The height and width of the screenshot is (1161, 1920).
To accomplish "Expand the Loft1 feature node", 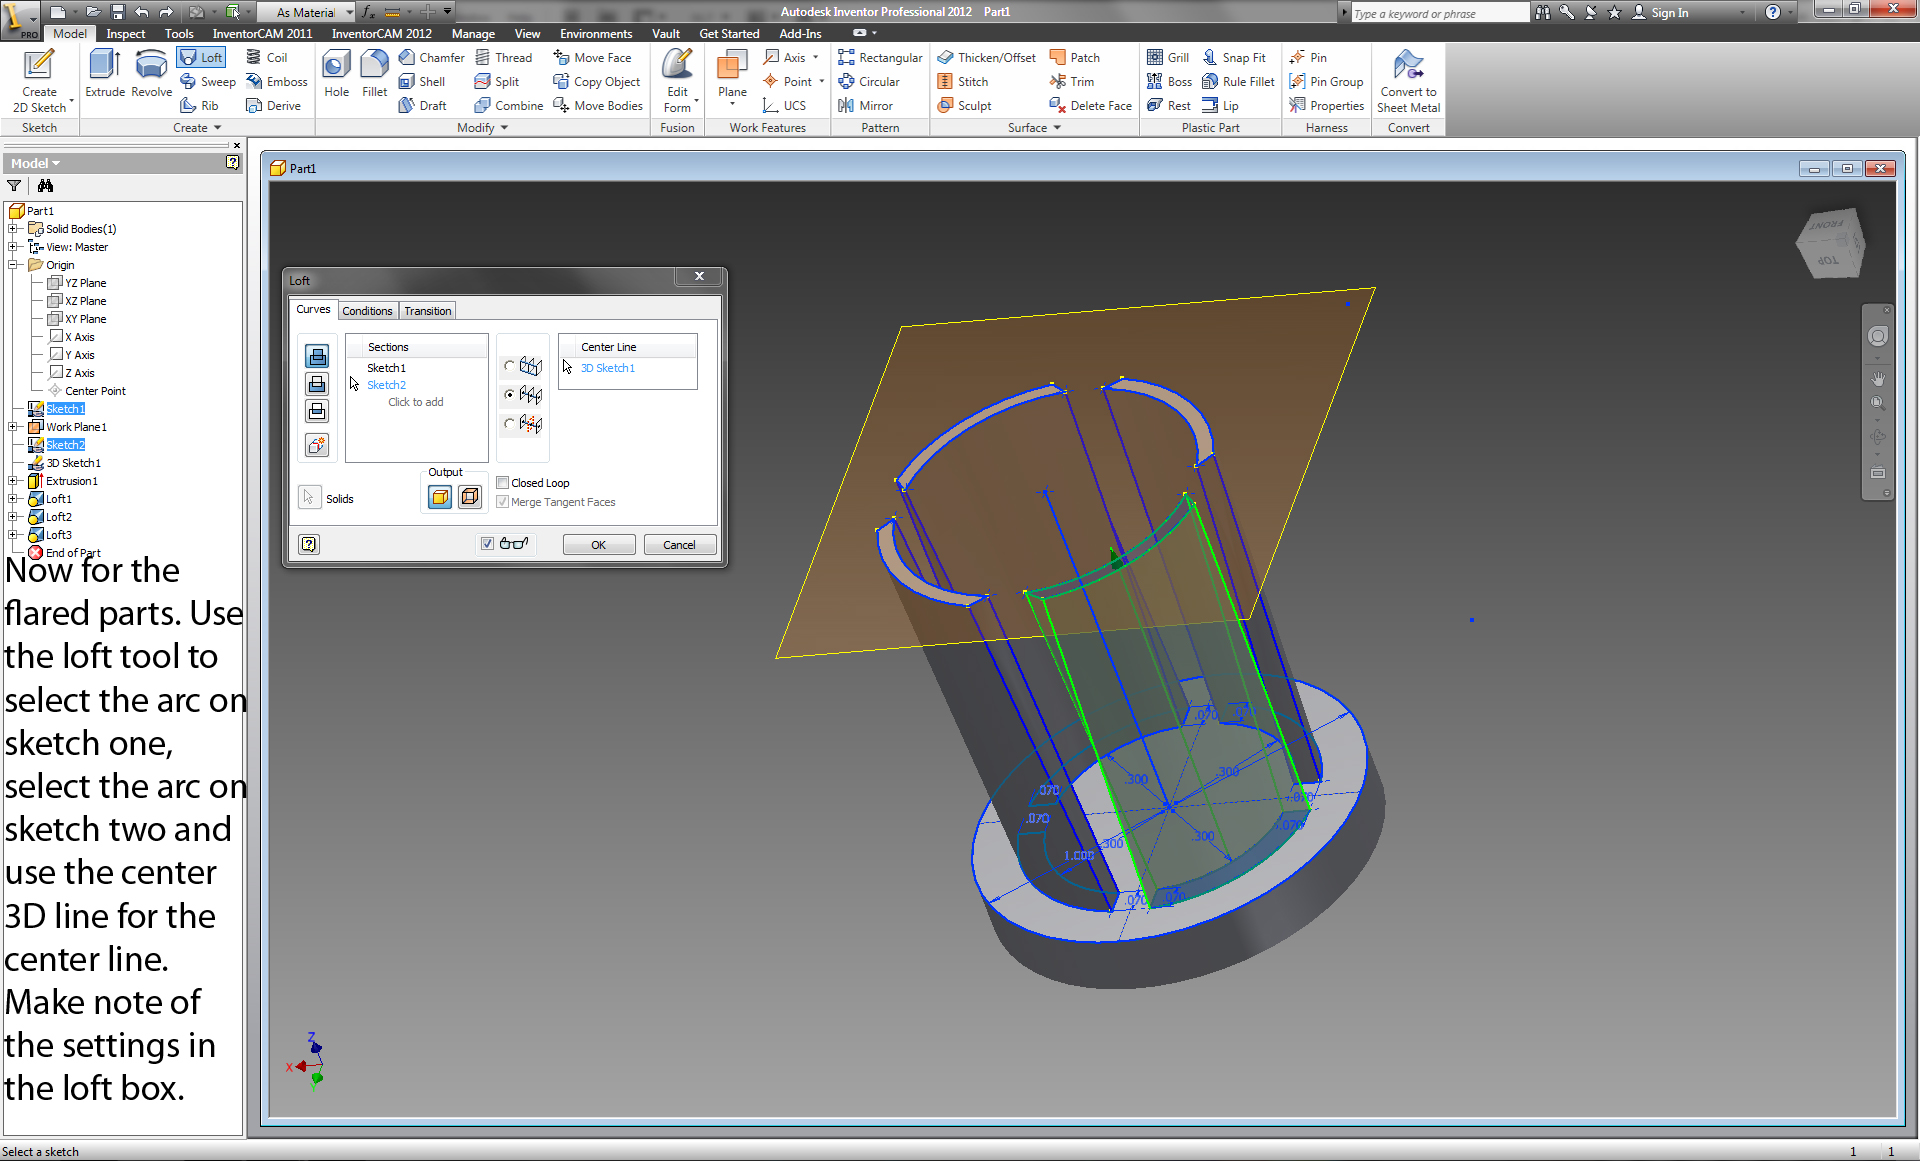I will 12,499.
